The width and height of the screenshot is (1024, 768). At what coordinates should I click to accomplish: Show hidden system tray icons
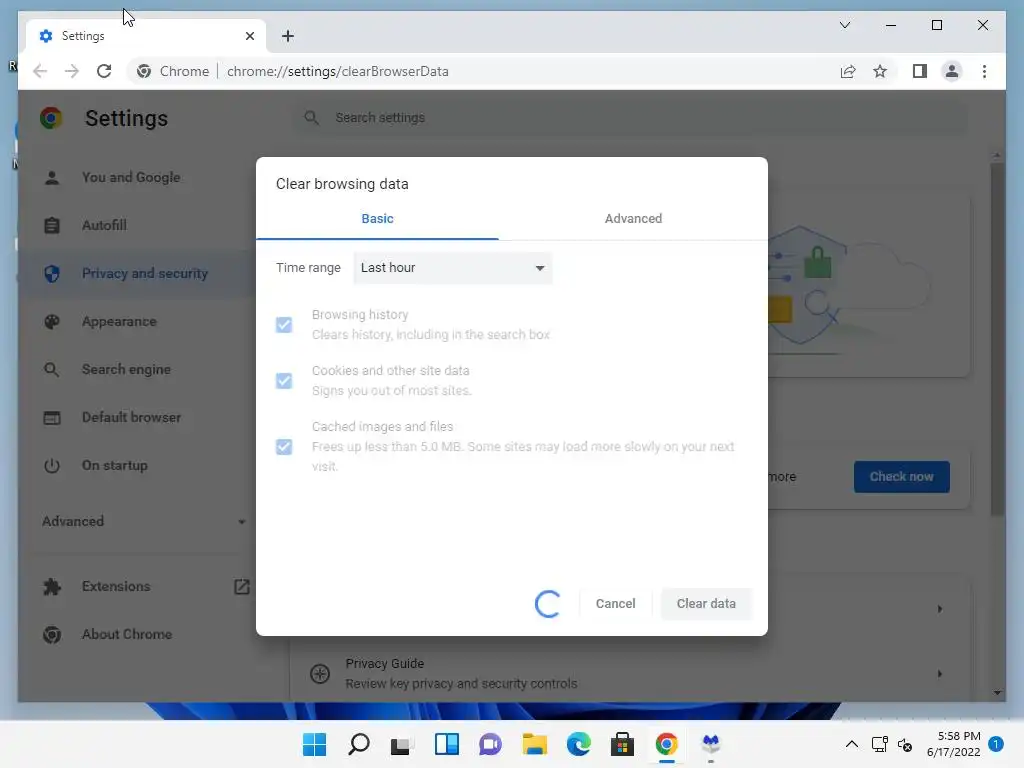[852, 744]
